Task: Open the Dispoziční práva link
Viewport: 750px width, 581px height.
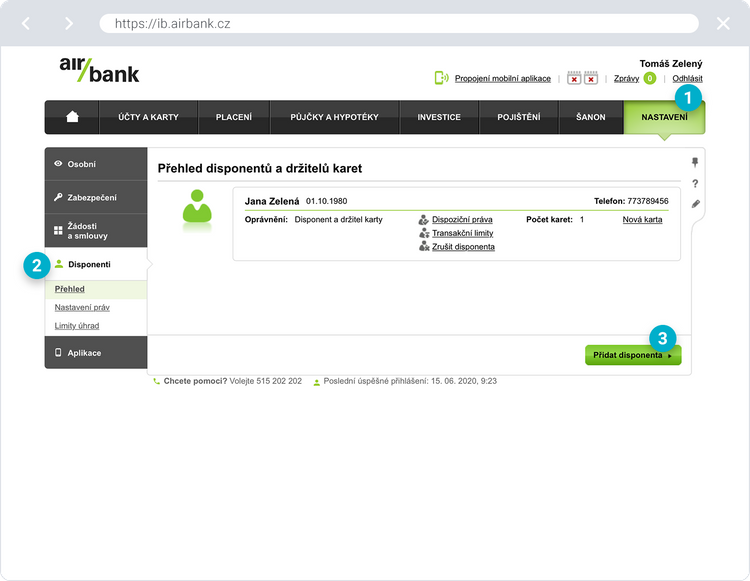Action: pyautogui.click(x=461, y=219)
